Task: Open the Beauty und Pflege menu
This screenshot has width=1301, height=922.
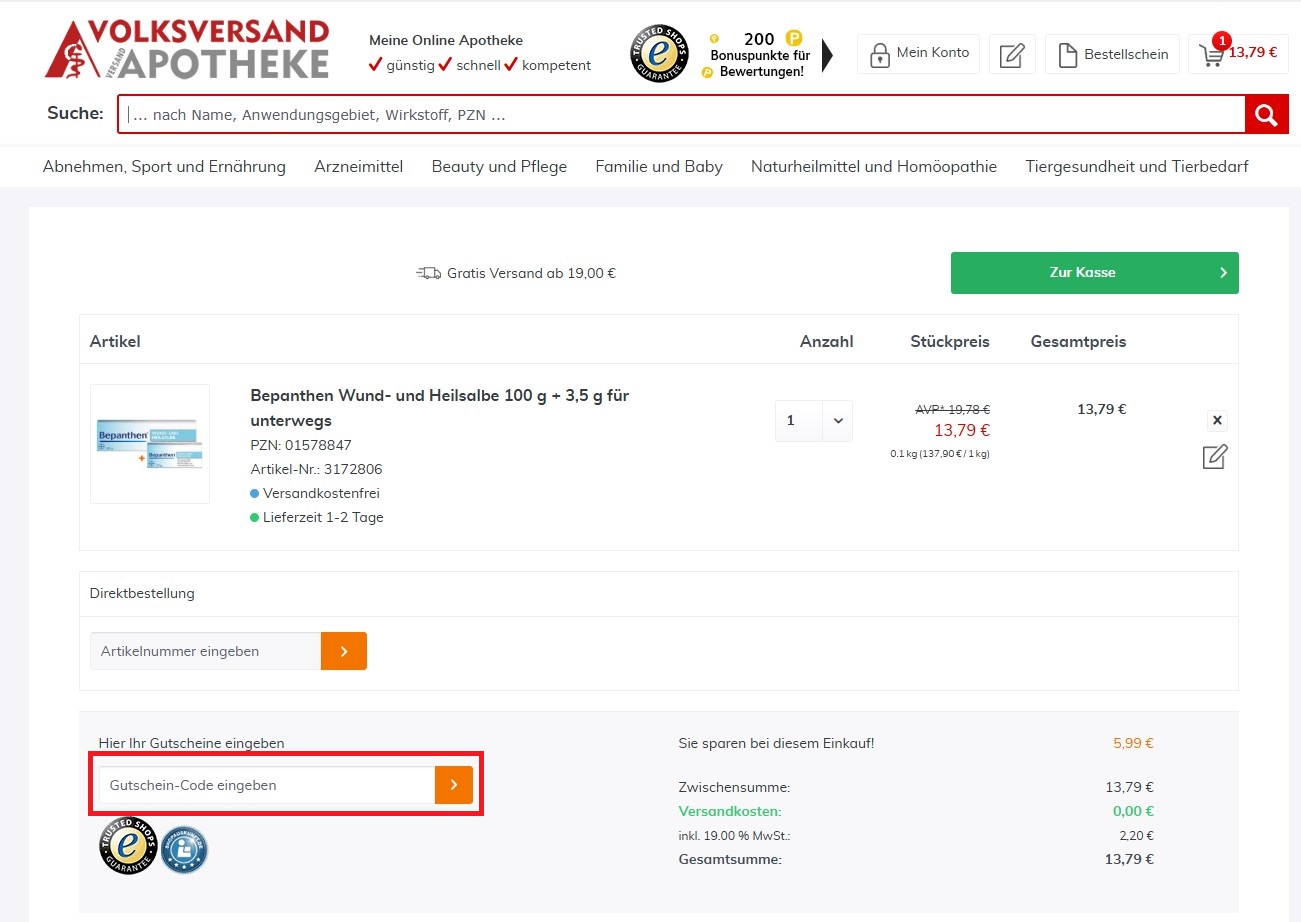Action: (x=499, y=167)
